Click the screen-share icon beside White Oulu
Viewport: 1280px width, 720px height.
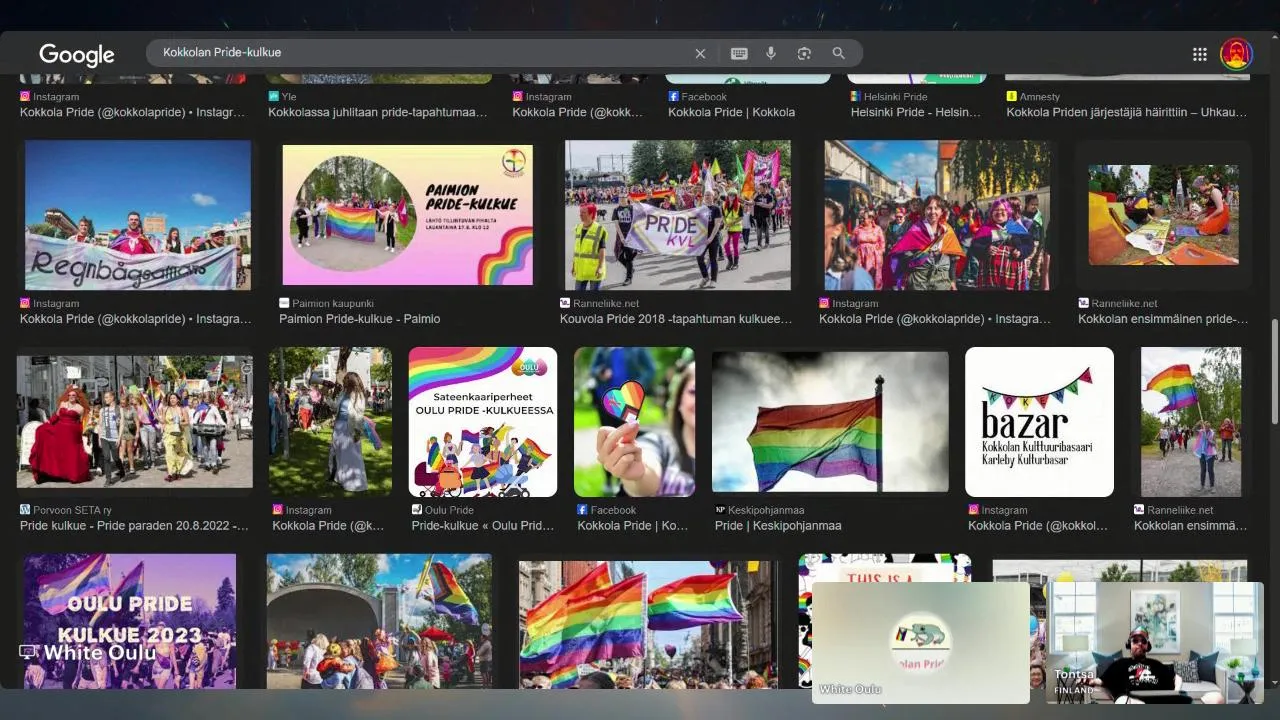tap(28, 652)
